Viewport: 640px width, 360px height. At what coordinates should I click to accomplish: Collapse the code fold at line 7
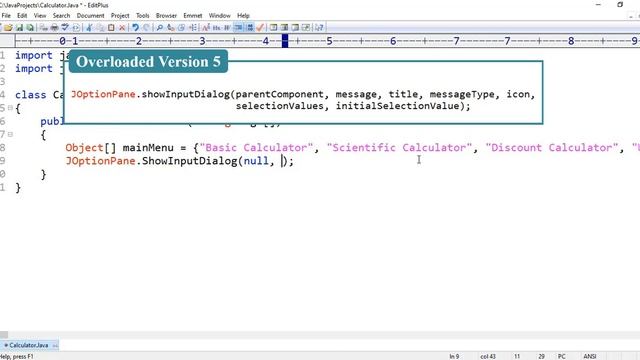click(x=10, y=134)
